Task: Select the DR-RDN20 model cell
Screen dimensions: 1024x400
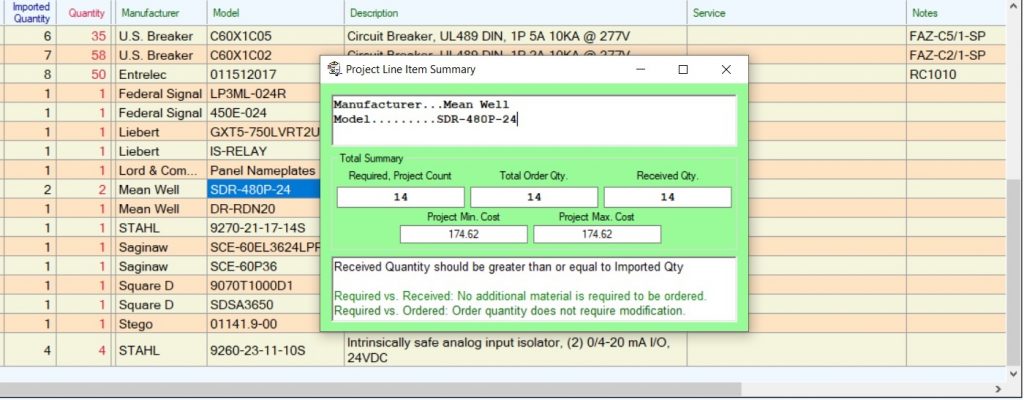Action: (x=263, y=209)
